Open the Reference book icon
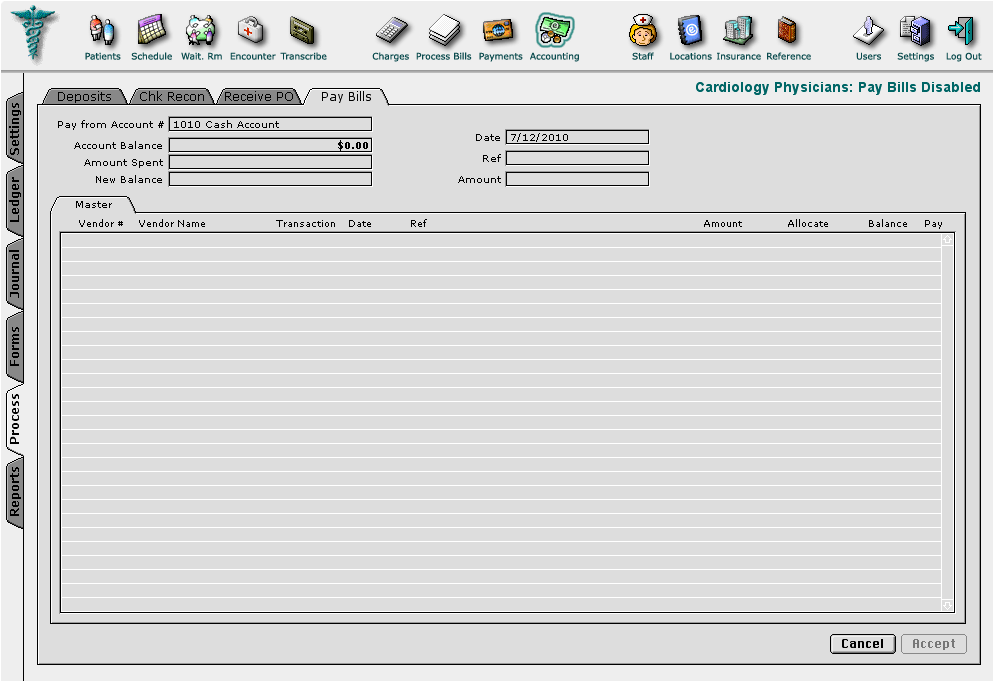 [787, 30]
